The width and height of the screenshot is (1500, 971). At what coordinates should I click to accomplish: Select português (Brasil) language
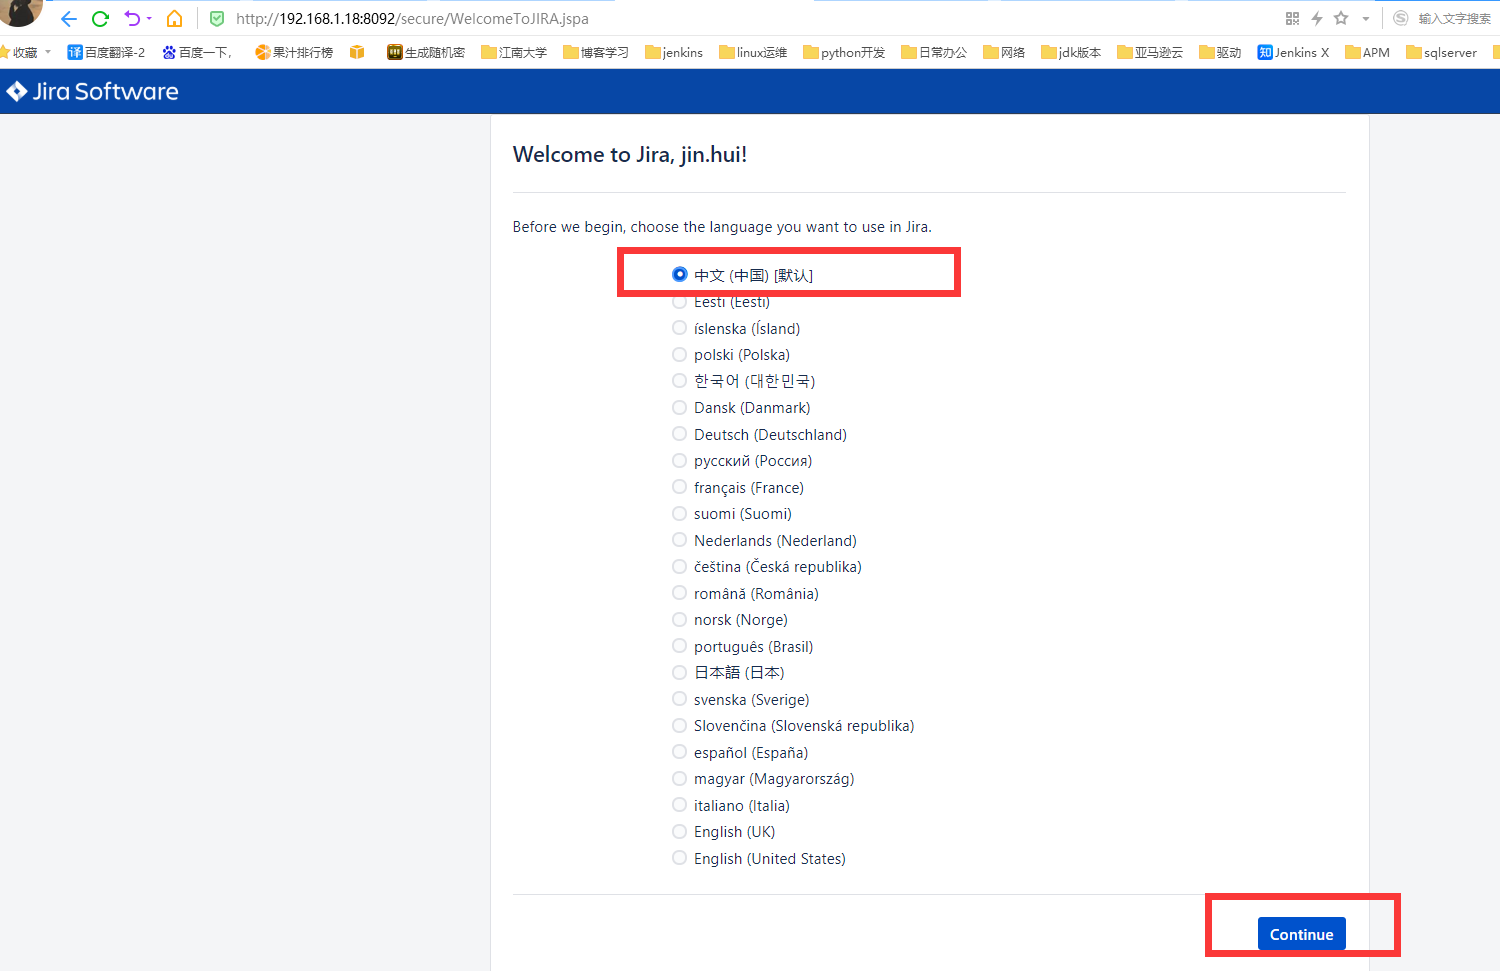680,646
